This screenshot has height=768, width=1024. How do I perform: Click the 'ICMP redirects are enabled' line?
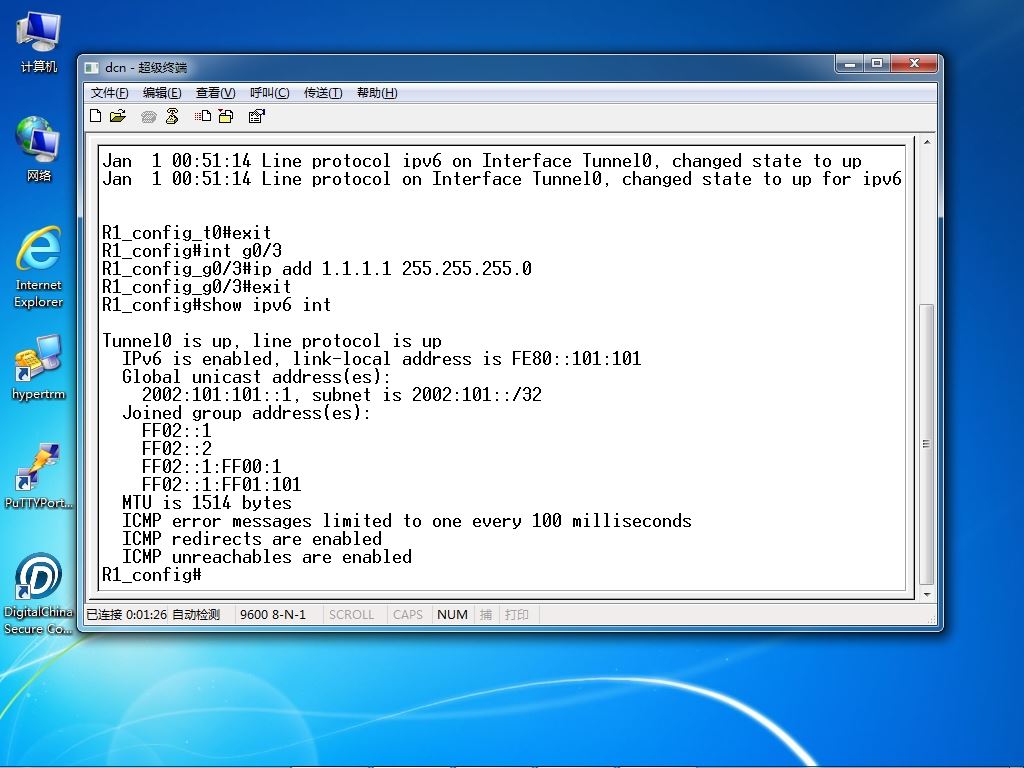coord(251,539)
